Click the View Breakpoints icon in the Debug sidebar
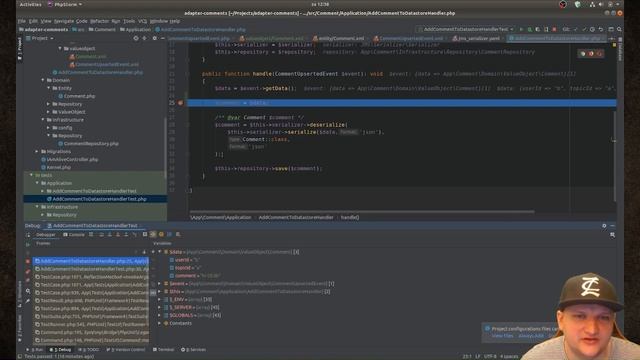 coord(28,271)
